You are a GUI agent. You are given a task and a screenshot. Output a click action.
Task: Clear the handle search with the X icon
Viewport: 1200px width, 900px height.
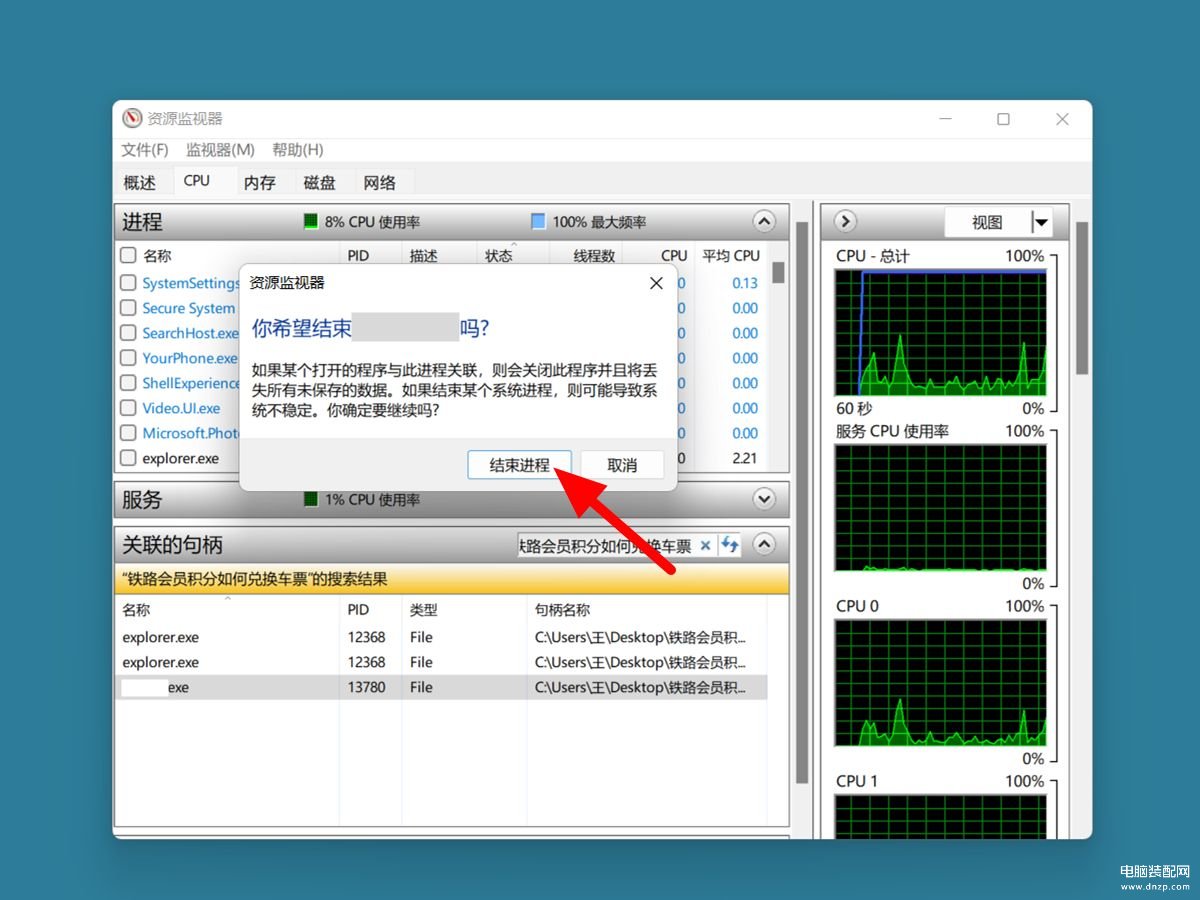tap(705, 545)
